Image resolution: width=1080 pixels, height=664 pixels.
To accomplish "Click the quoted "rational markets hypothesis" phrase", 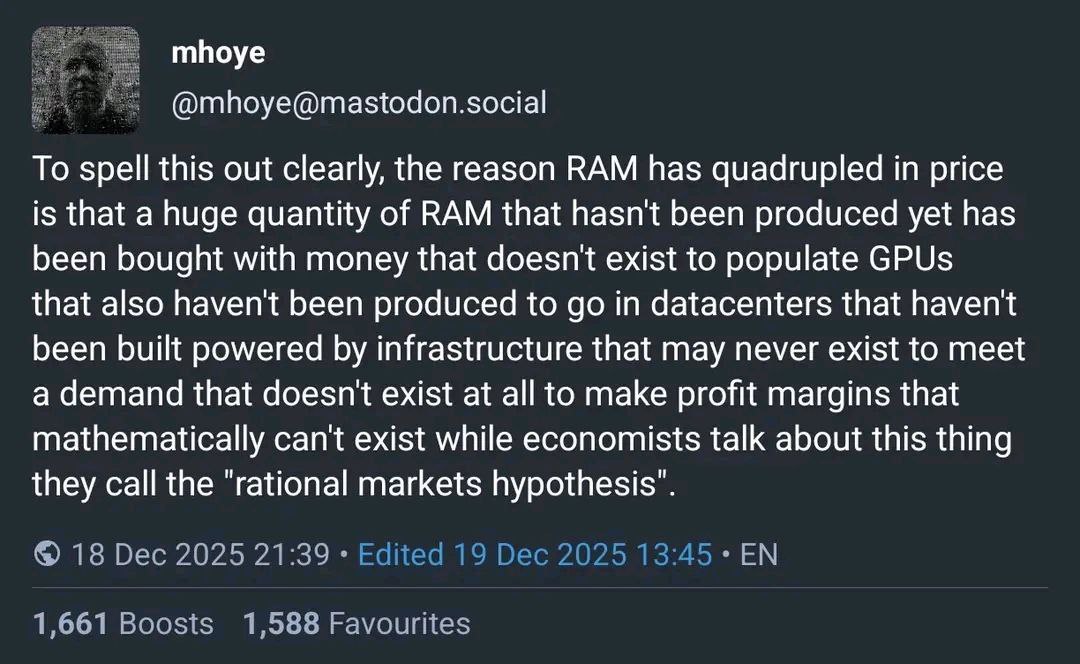I will (x=442, y=486).
